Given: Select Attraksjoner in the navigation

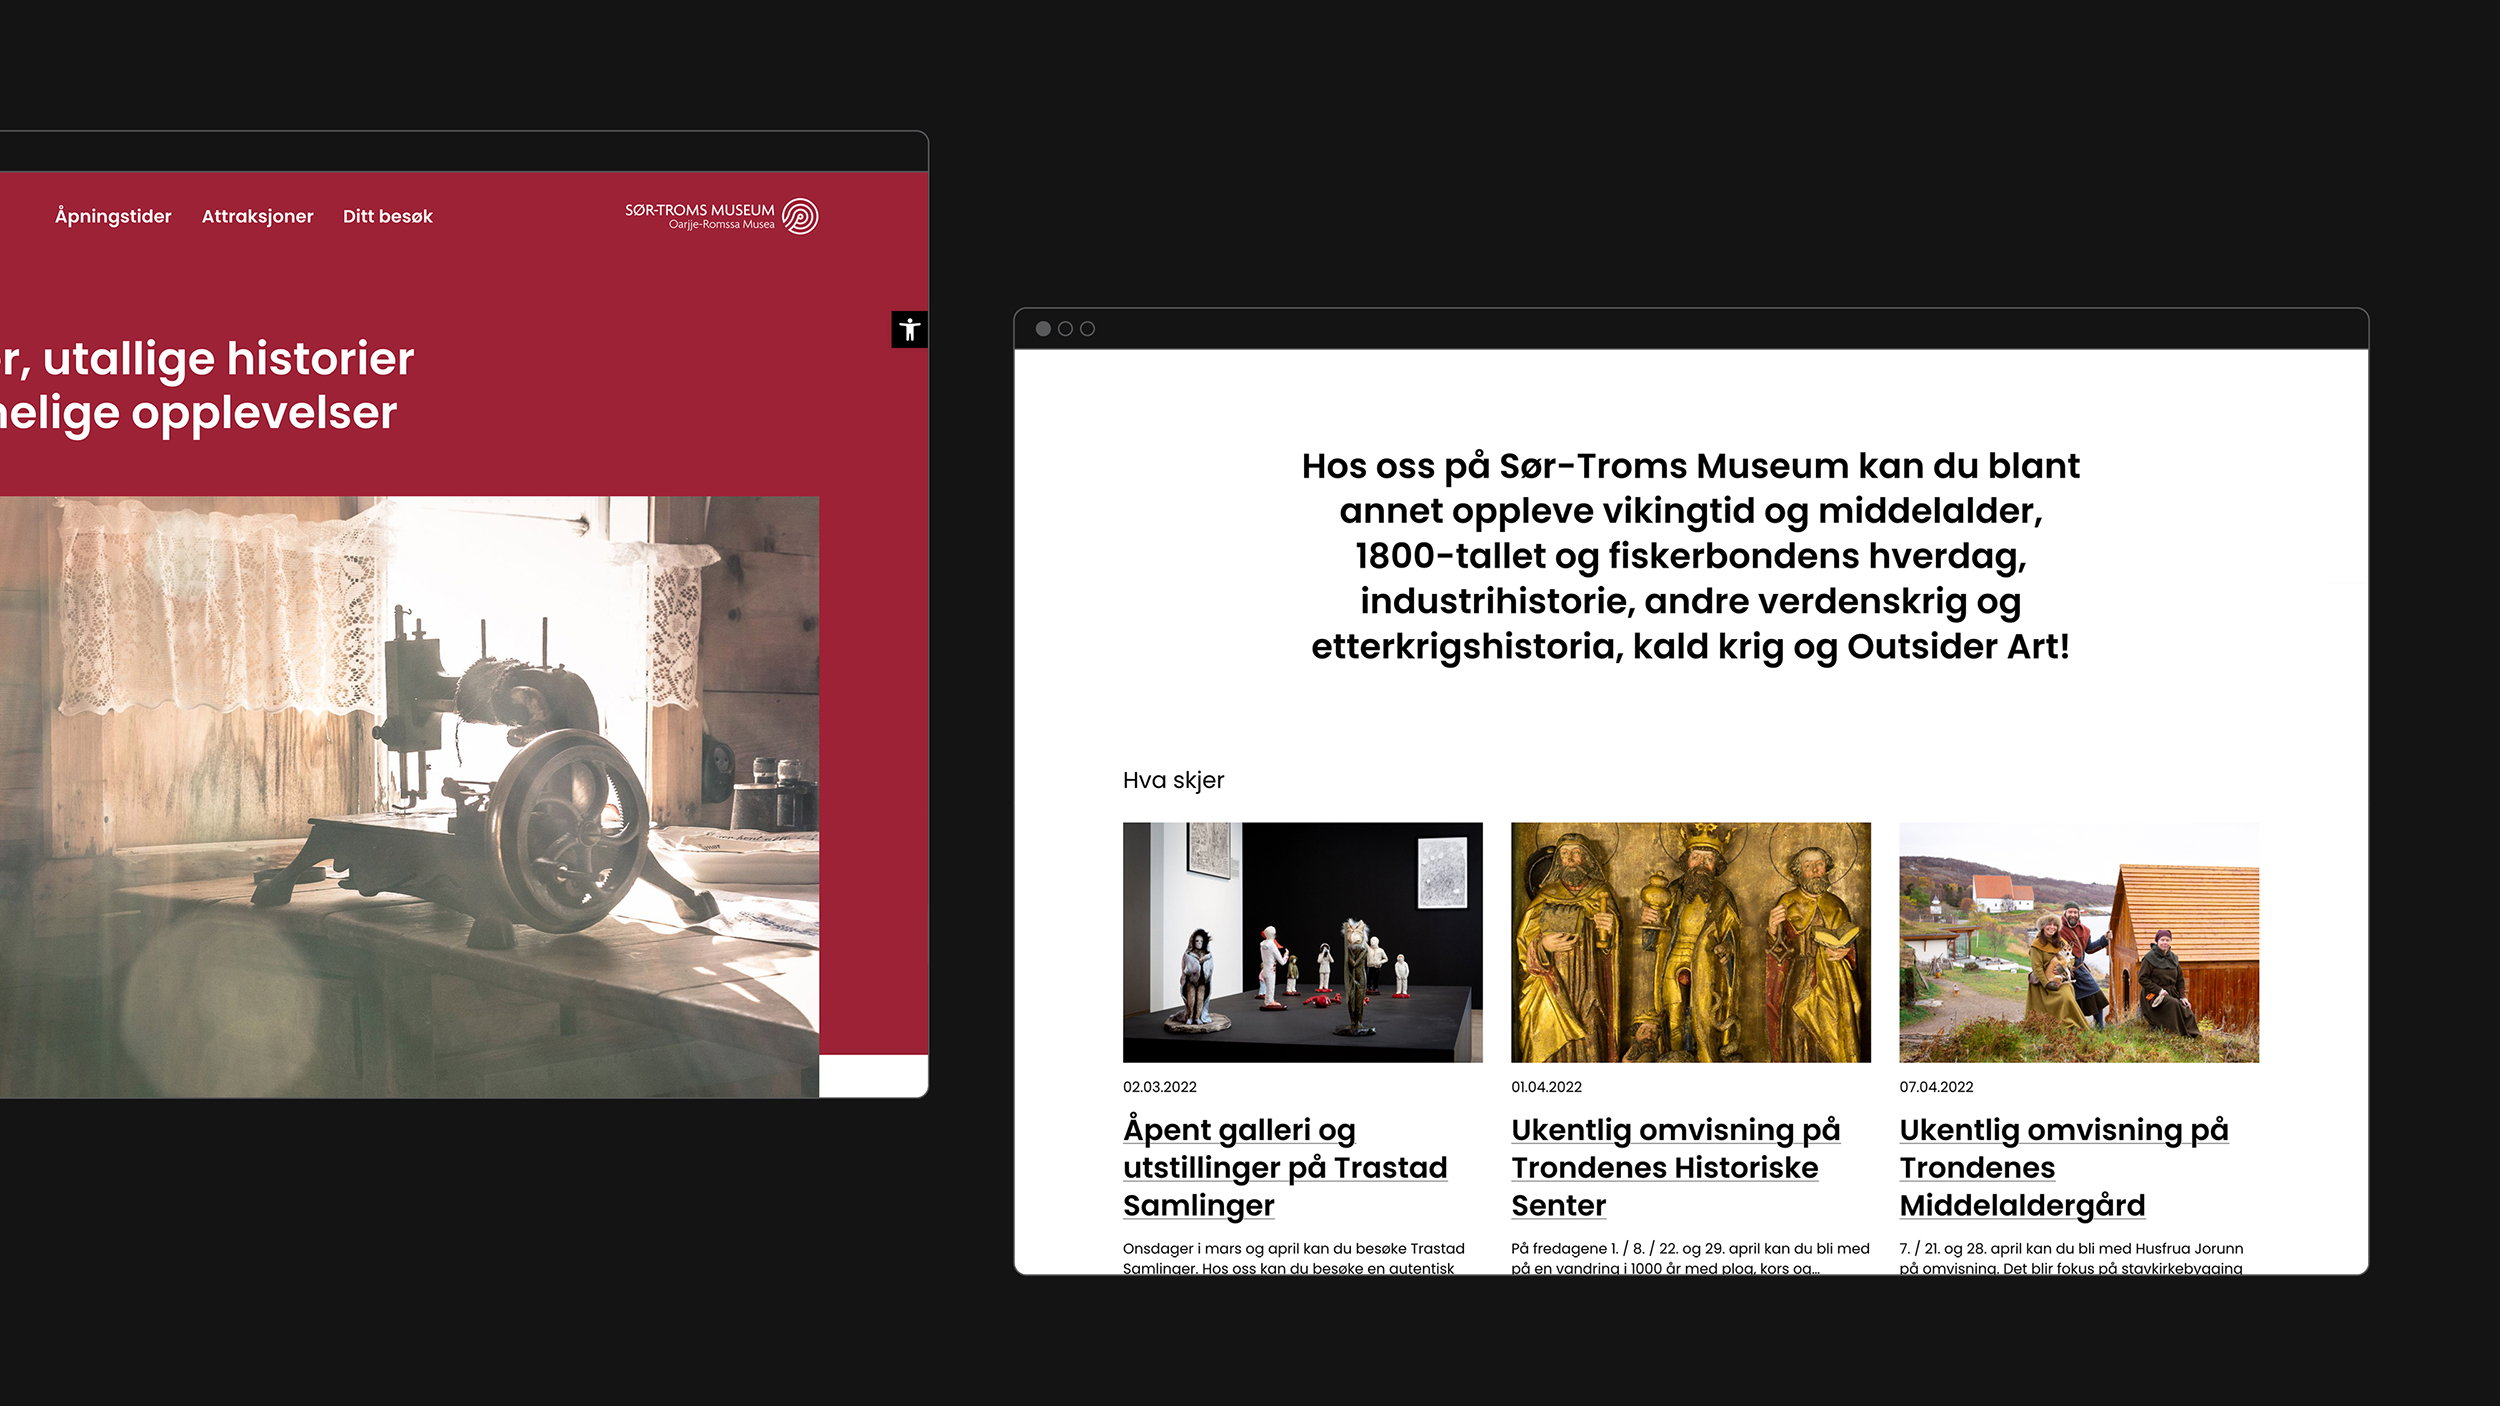Looking at the screenshot, I should [257, 216].
